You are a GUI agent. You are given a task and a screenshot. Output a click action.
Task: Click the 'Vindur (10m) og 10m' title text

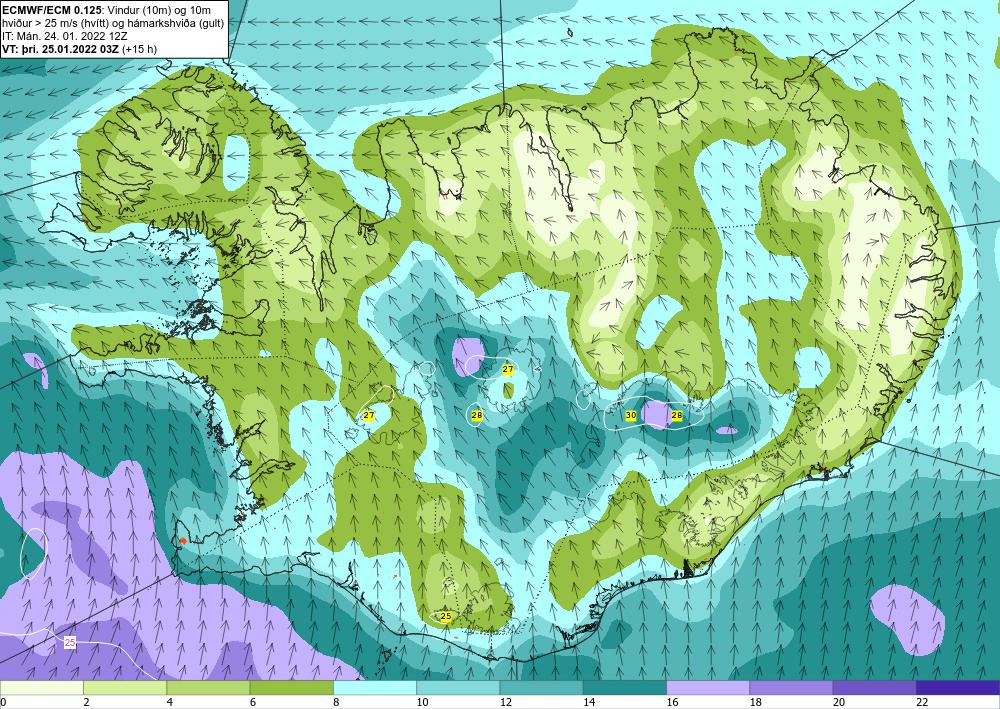(x=160, y=10)
